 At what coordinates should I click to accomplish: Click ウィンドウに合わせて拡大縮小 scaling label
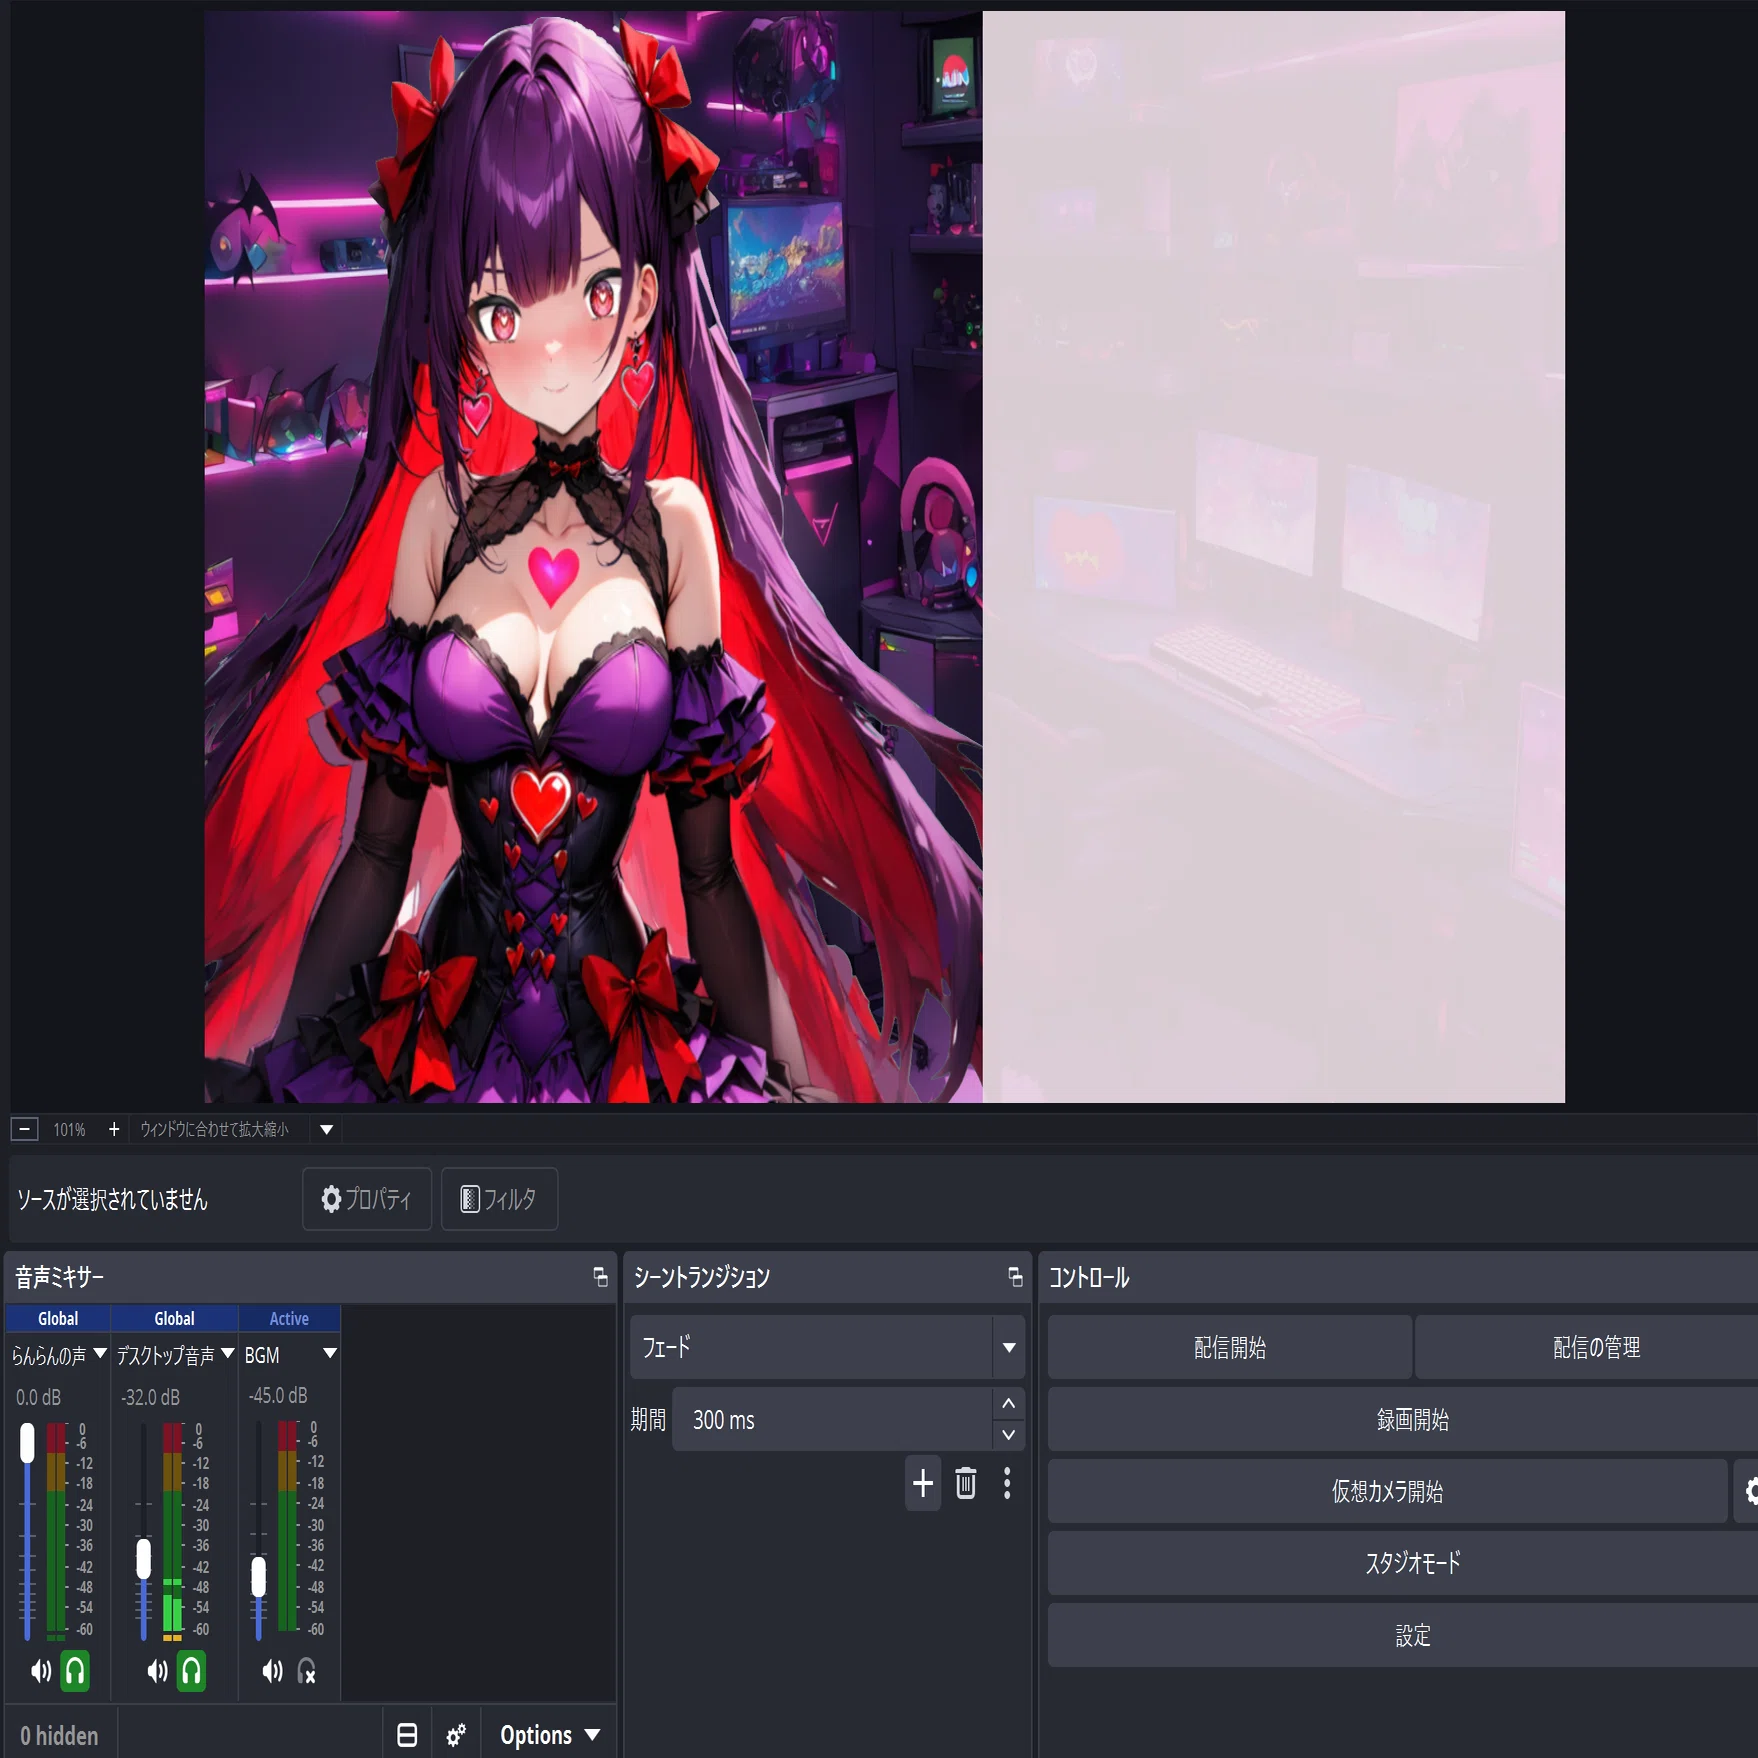pyautogui.click(x=214, y=1129)
